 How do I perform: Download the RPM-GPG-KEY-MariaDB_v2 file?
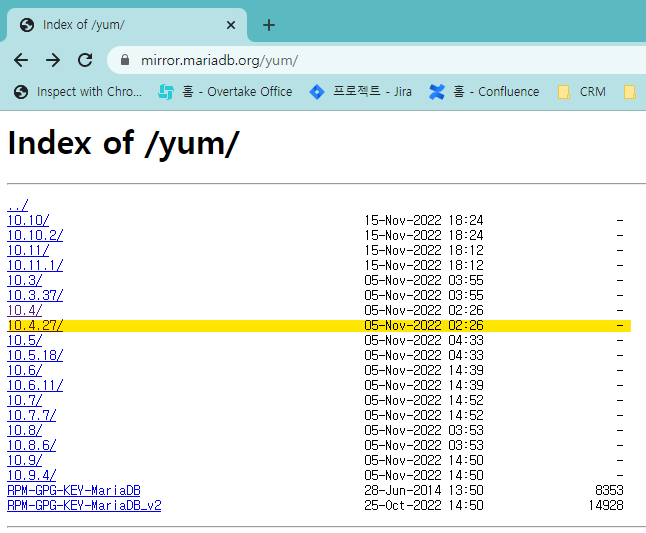(84, 505)
